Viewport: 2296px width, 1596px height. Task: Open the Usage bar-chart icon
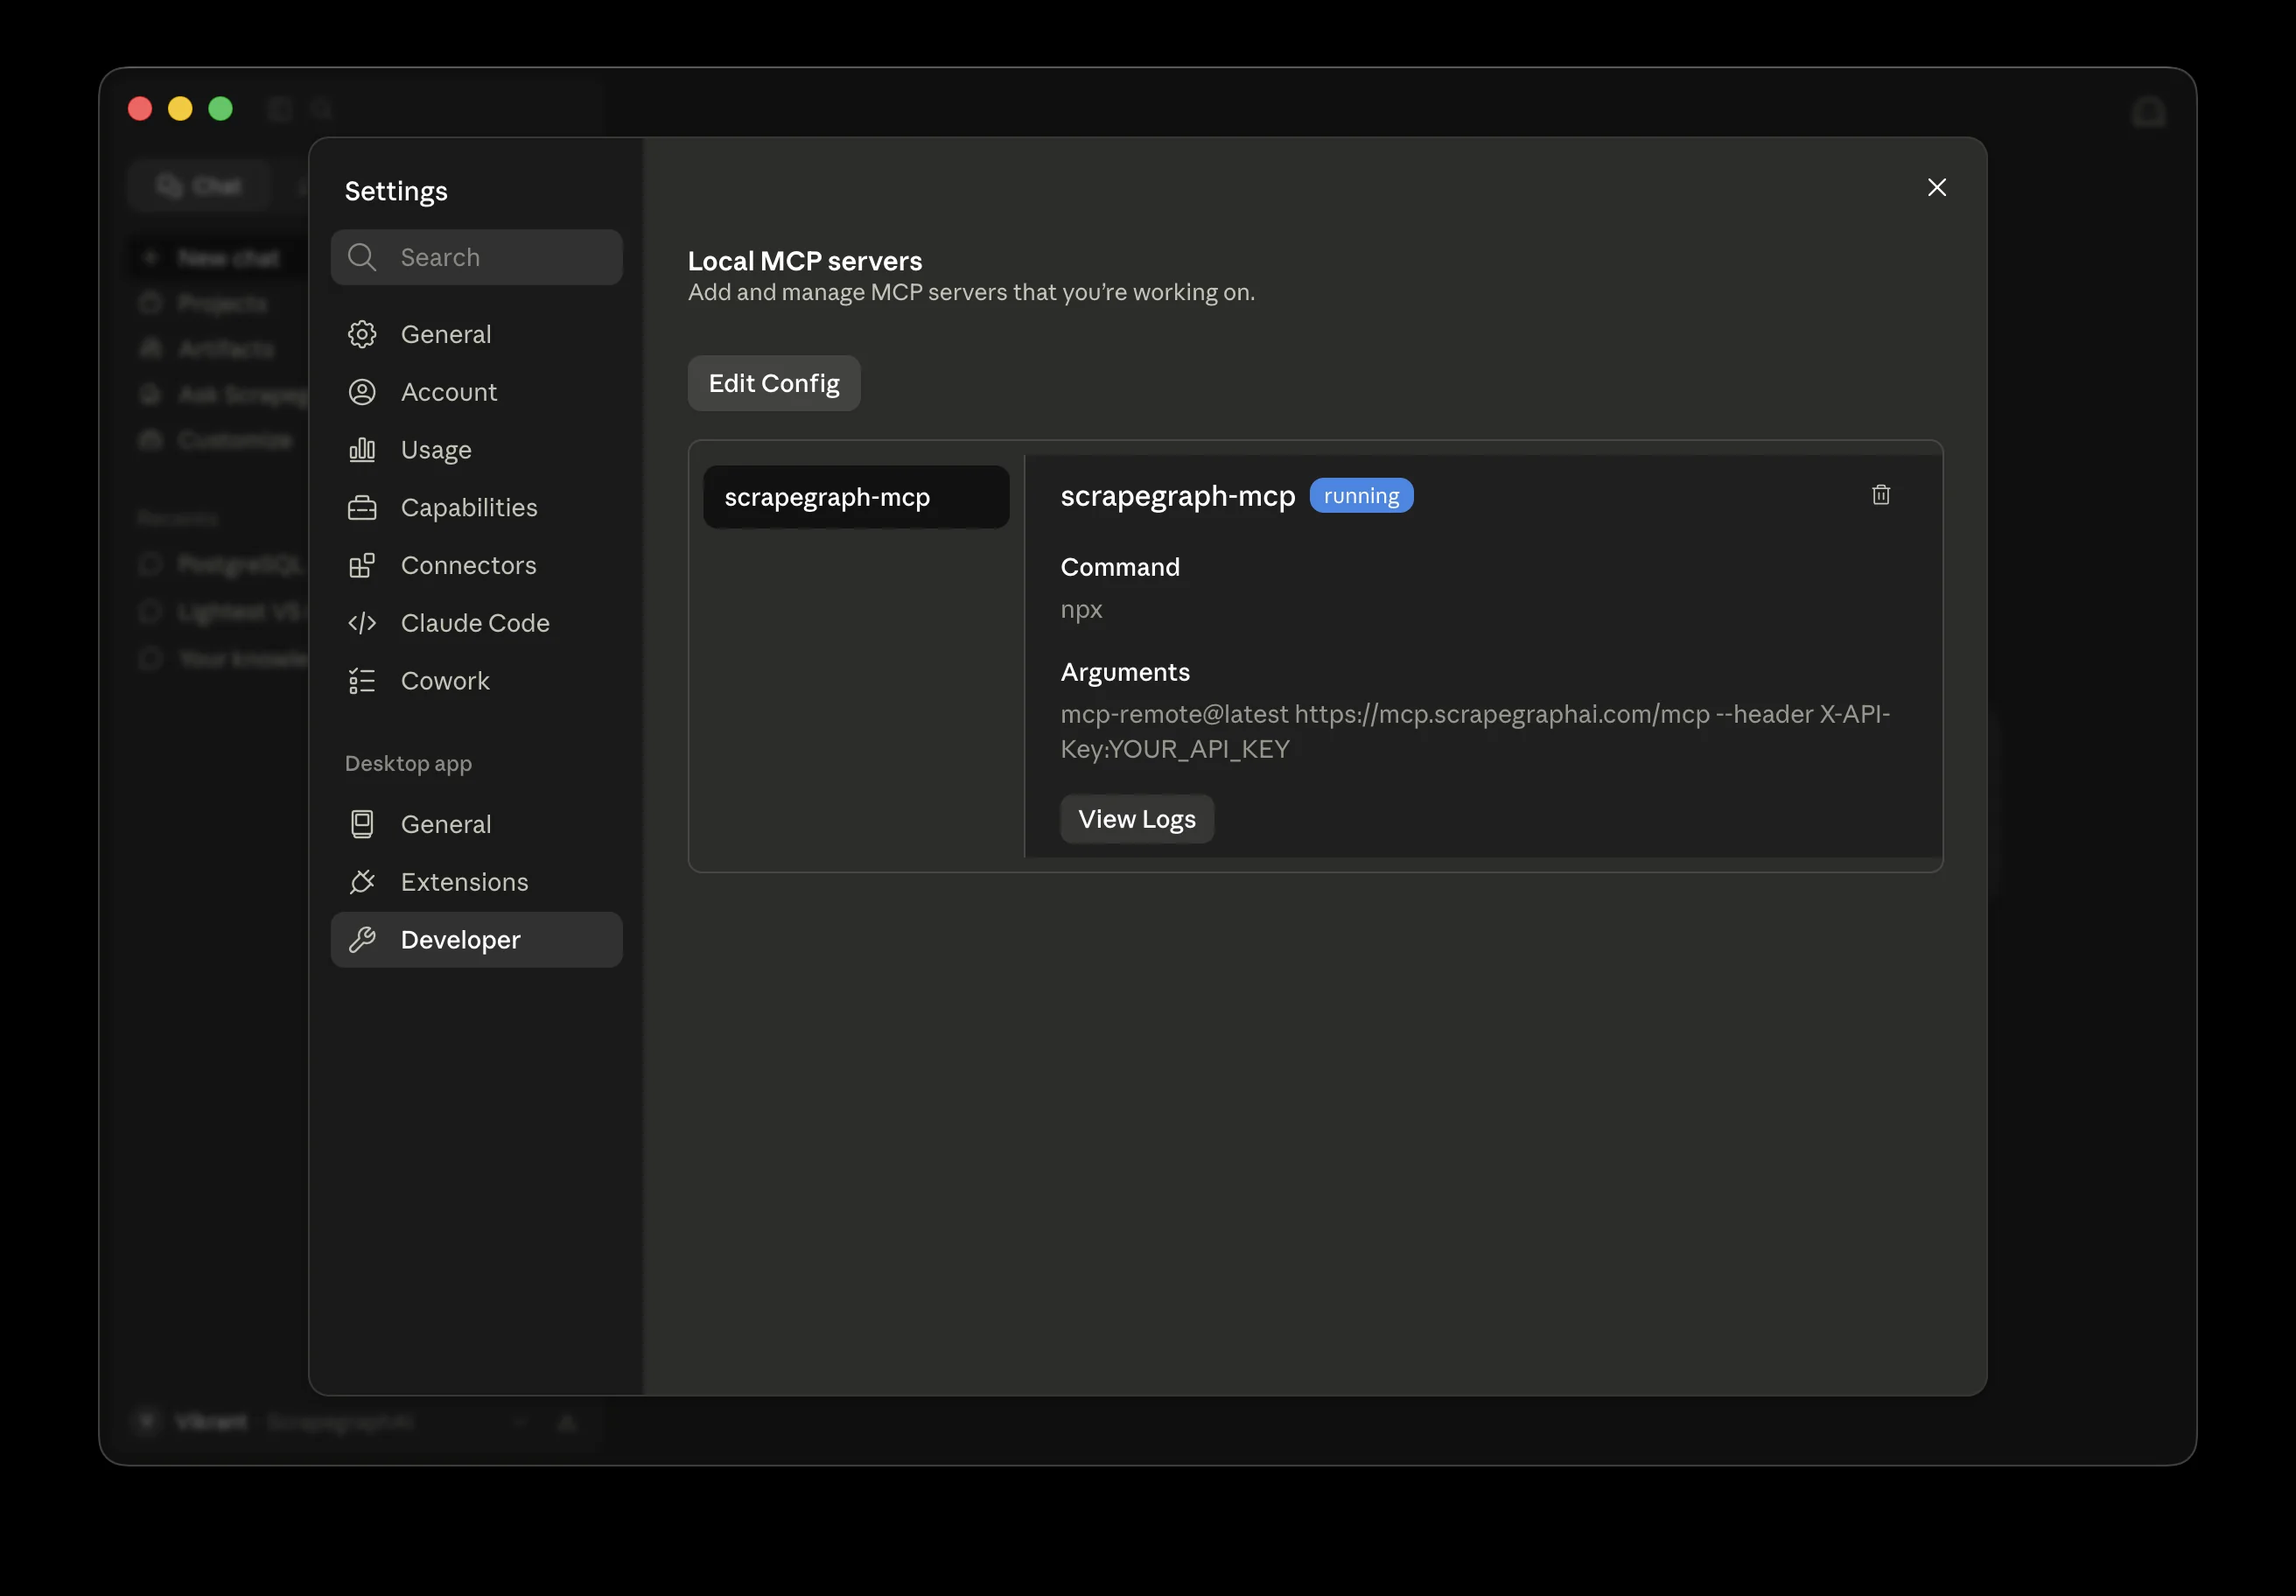pyautogui.click(x=362, y=450)
